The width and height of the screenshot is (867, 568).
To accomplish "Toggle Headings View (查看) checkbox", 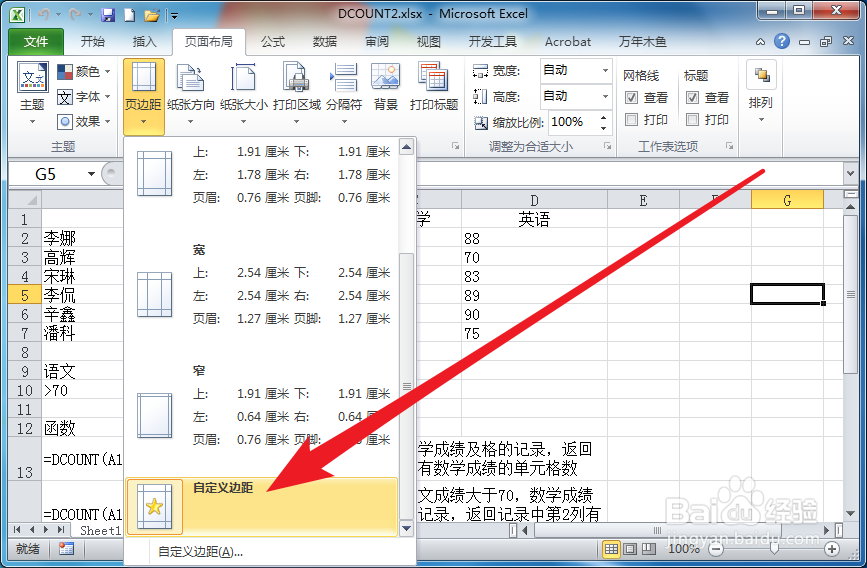I will pyautogui.click(x=692, y=98).
